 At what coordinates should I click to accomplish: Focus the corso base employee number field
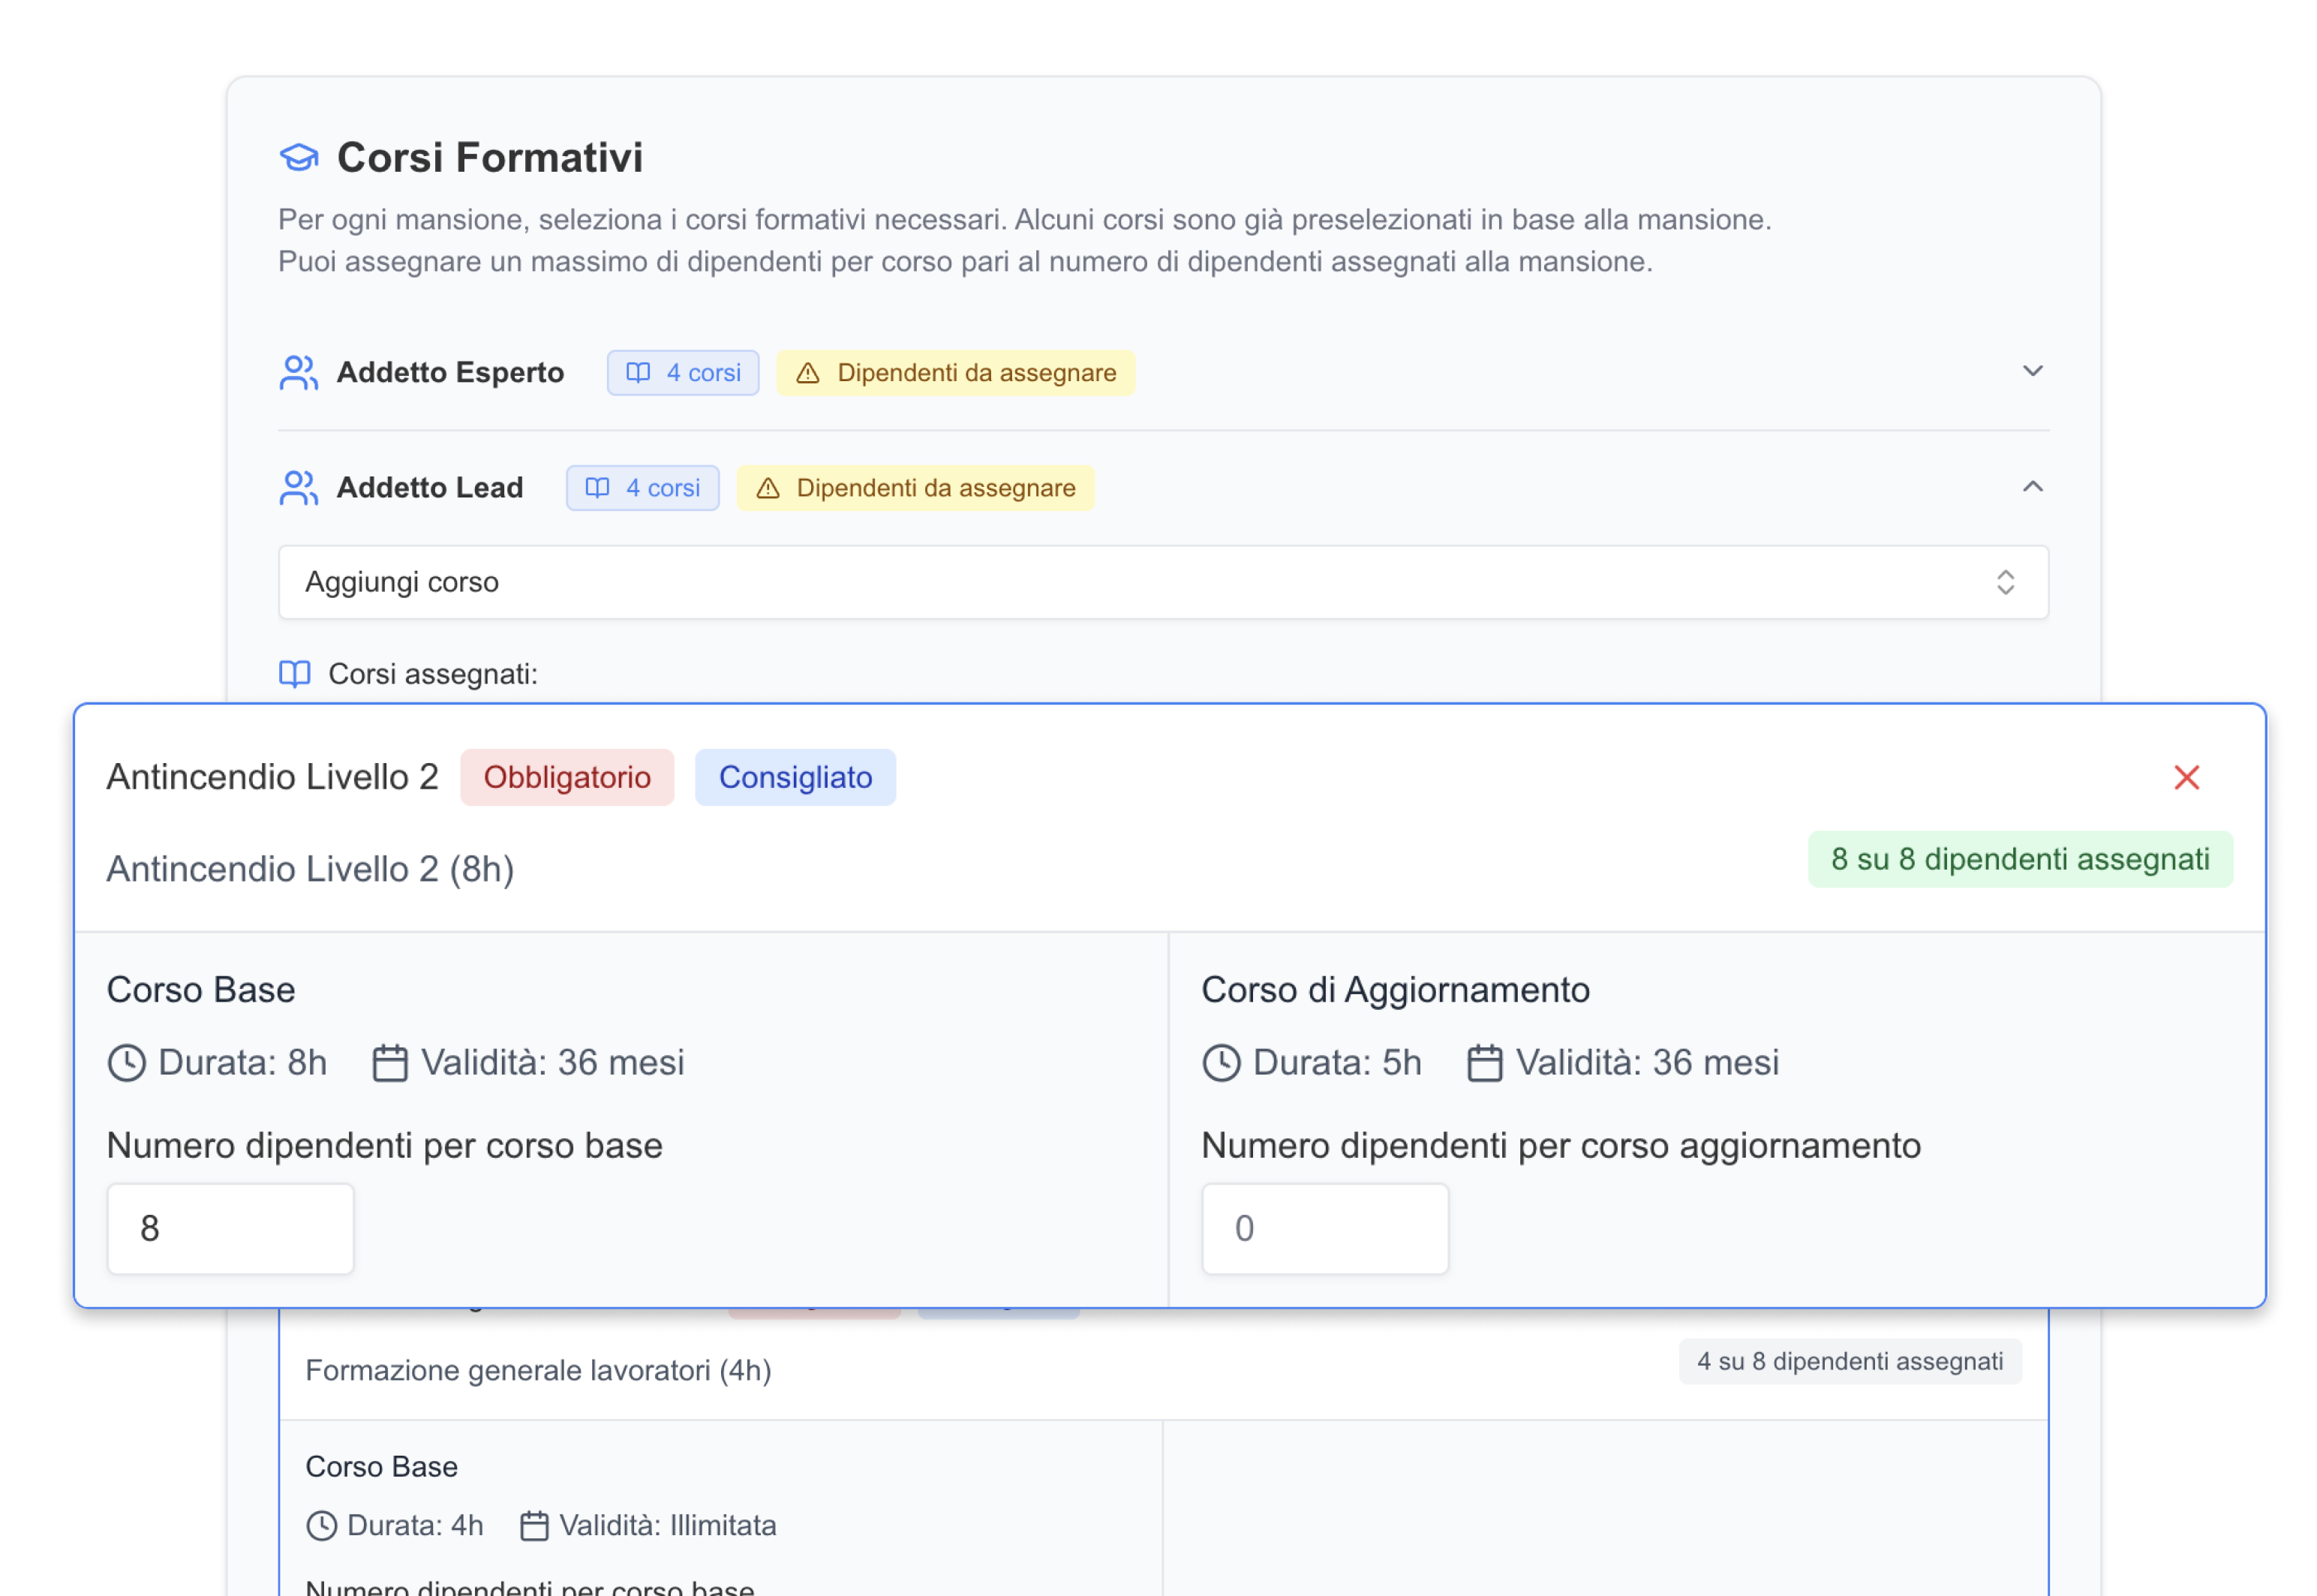tap(231, 1228)
